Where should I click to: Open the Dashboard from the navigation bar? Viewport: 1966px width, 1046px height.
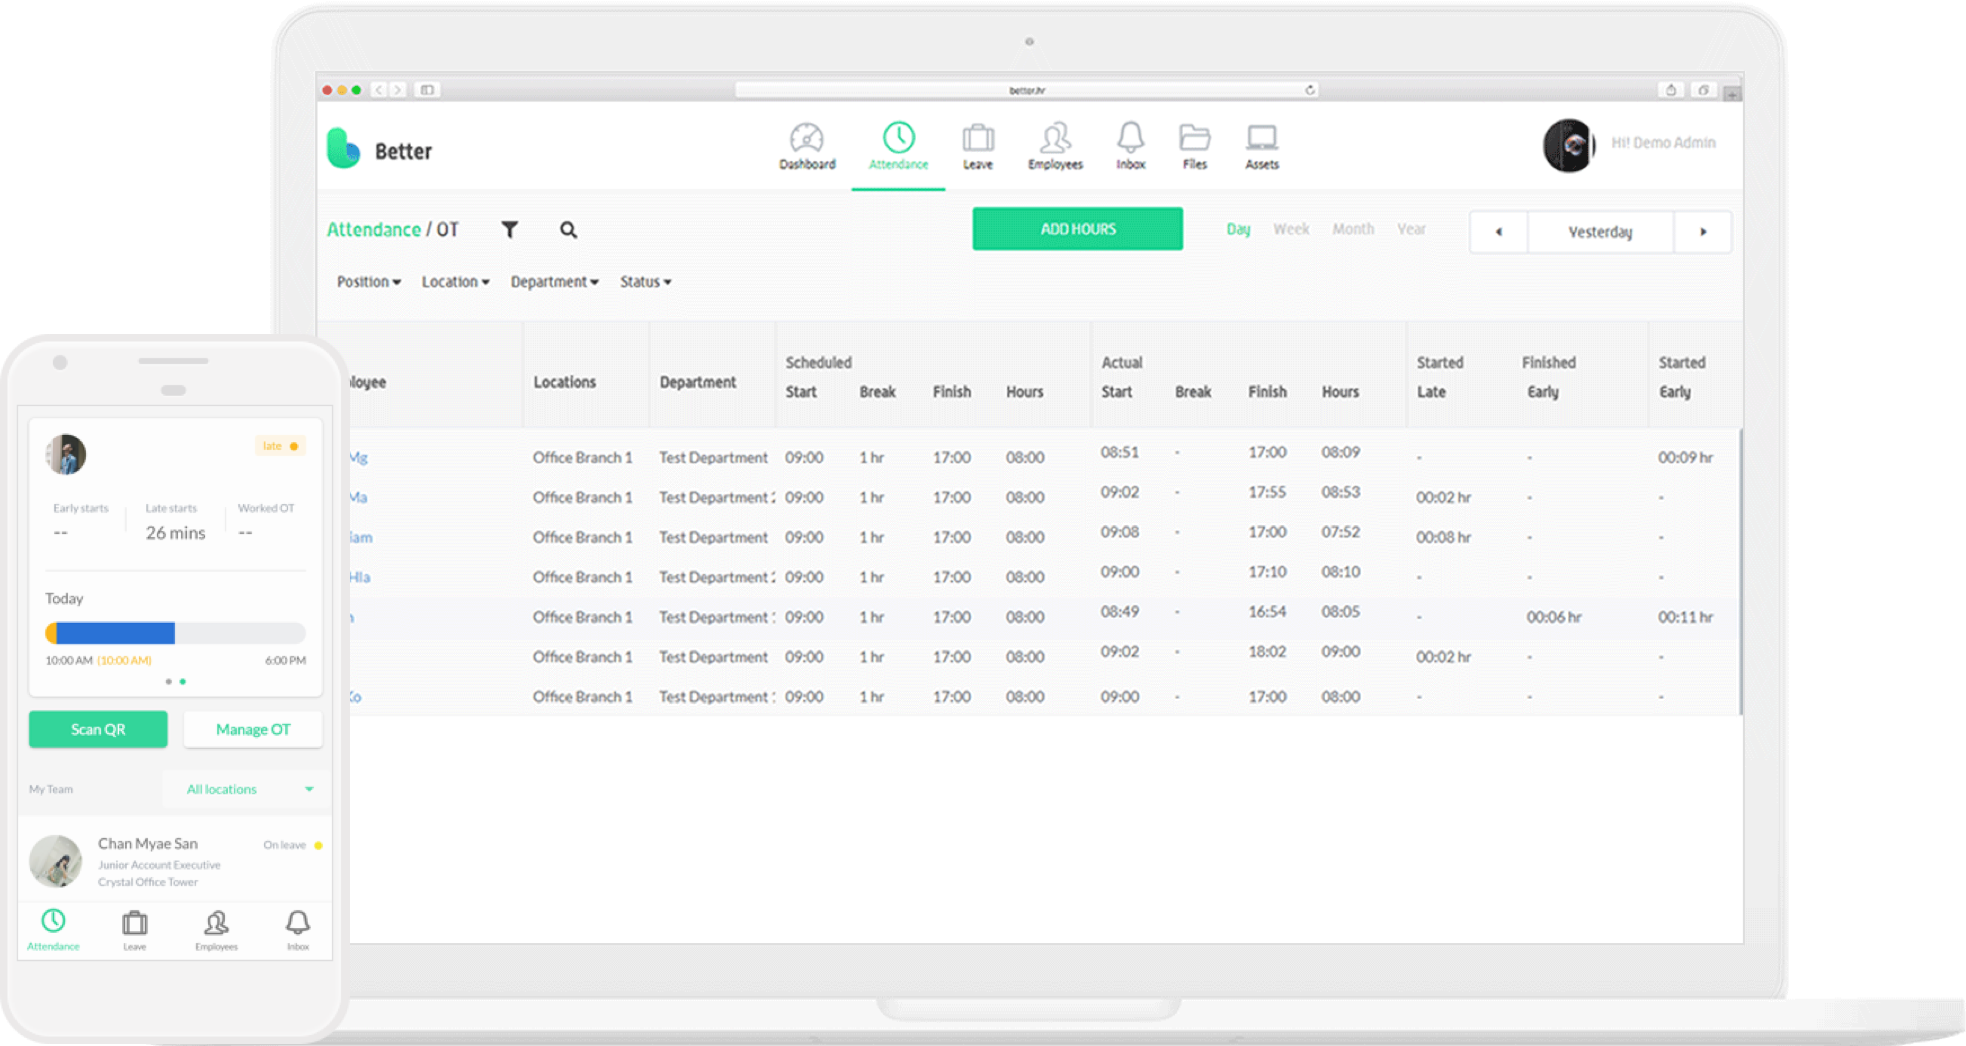[x=807, y=146]
